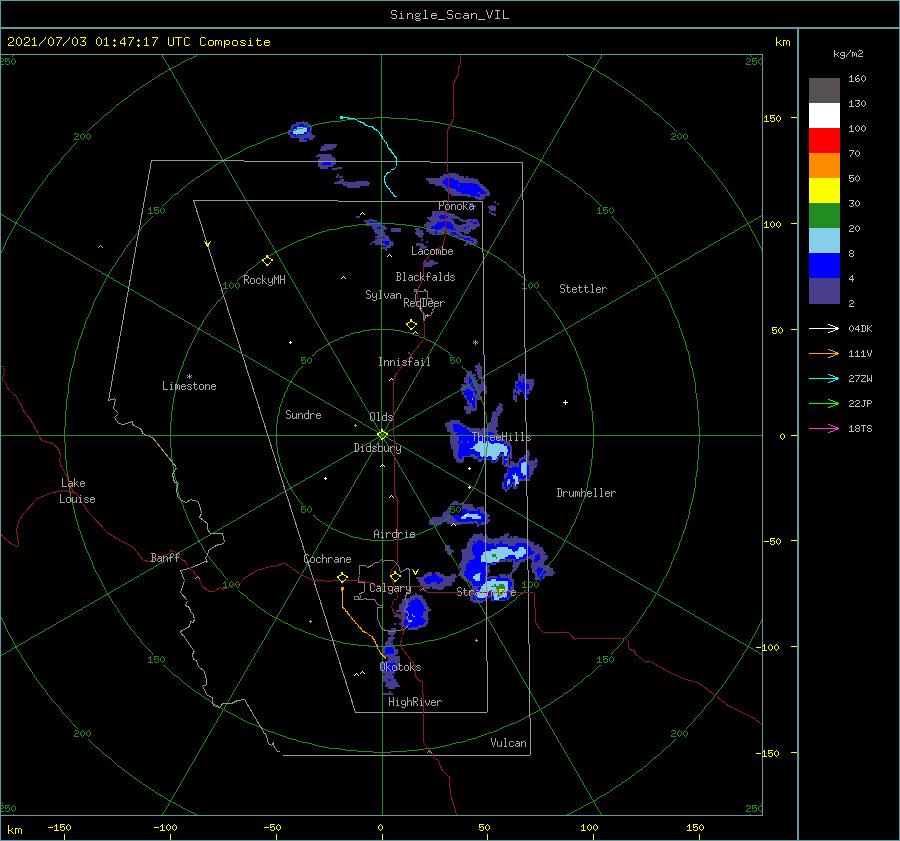900x841 pixels.
Task: Pick the light blue 20 kg/m2 swatch
Action: click(824, 241)
